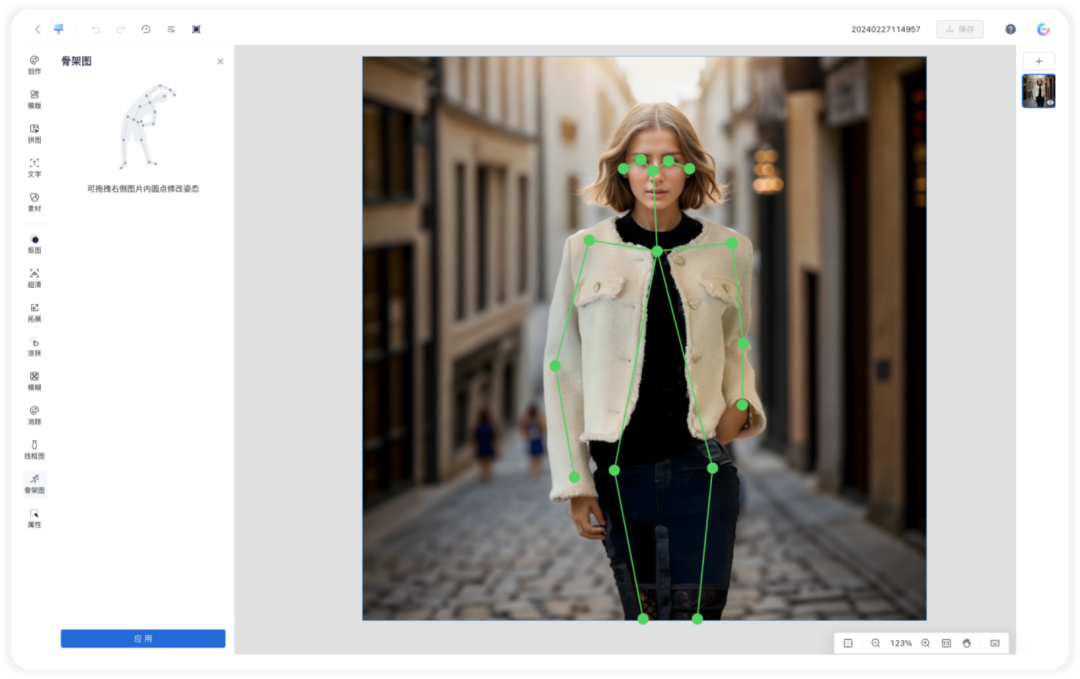Toggle the hand pan tool

pos(967,643)
